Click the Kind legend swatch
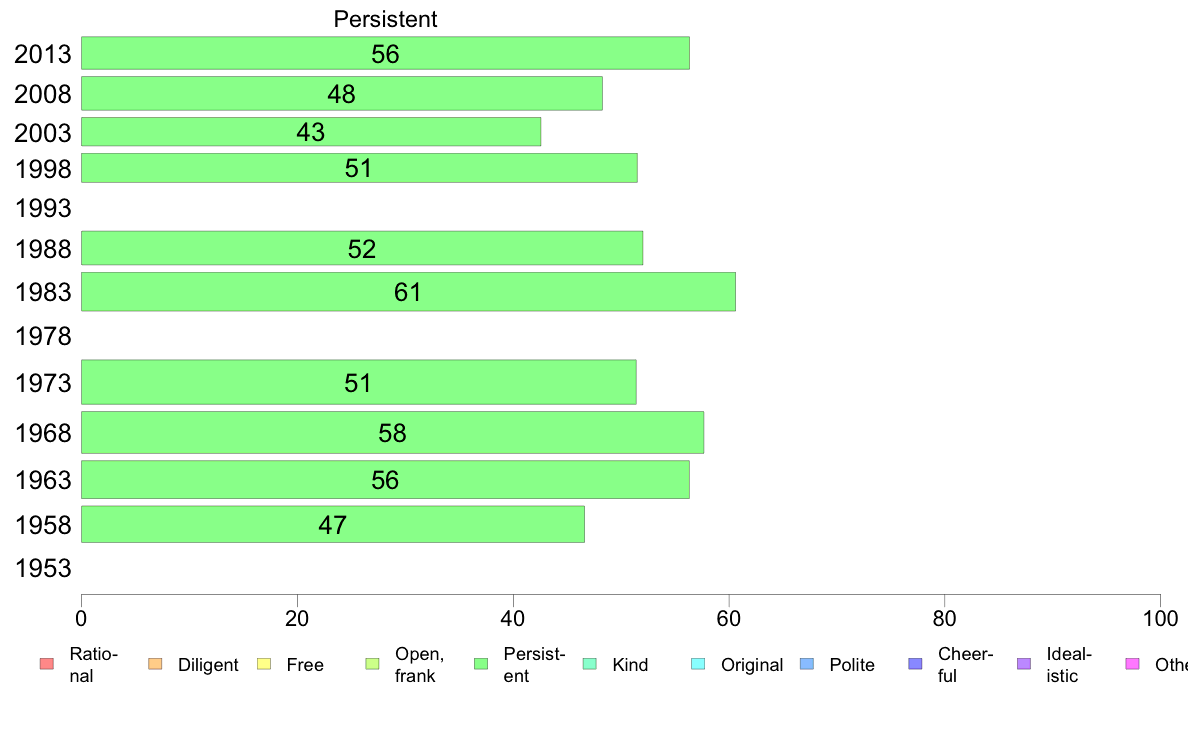 click(590, 664)
